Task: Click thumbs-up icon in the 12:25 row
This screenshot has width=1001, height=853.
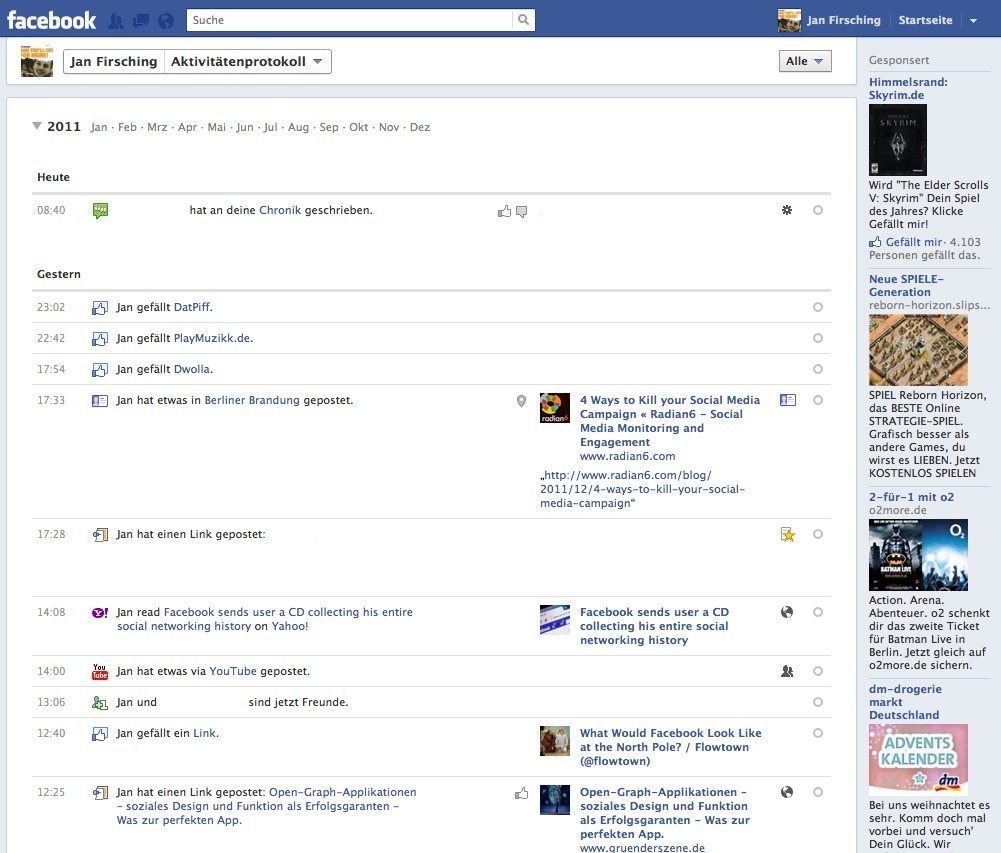Action: 522,794
